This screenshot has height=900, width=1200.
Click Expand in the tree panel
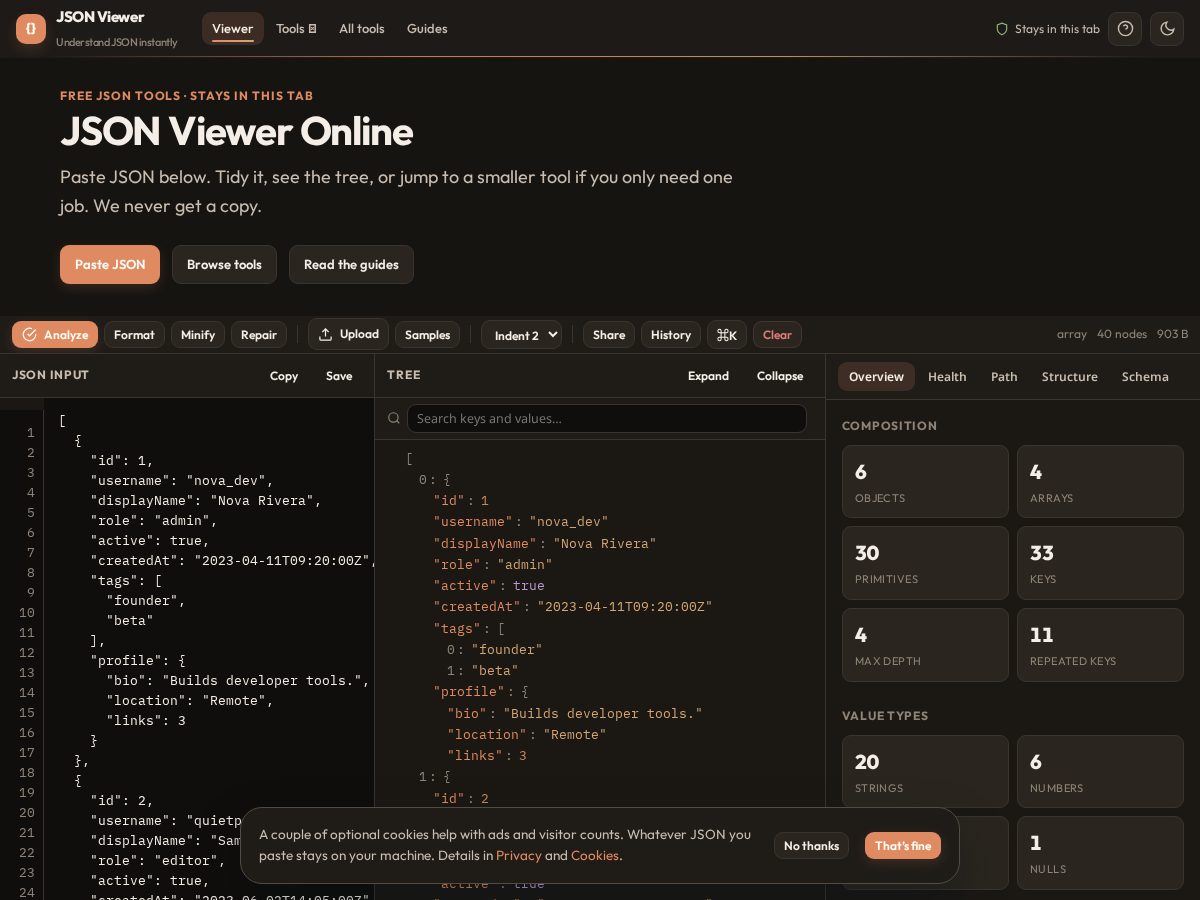click(708, 376)
